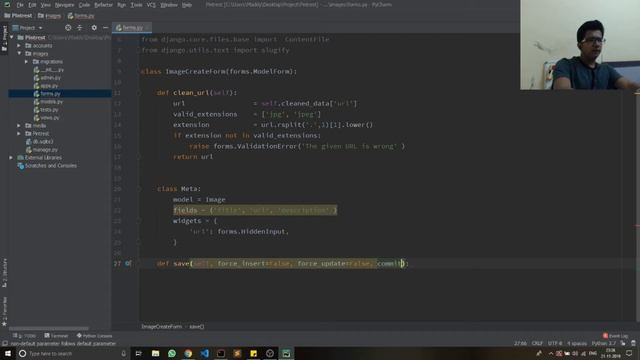Image resolution: width=640 pixels, height=360 pixels.
Task: Expand the inner Pinterest folder
Action: [19, 133]
